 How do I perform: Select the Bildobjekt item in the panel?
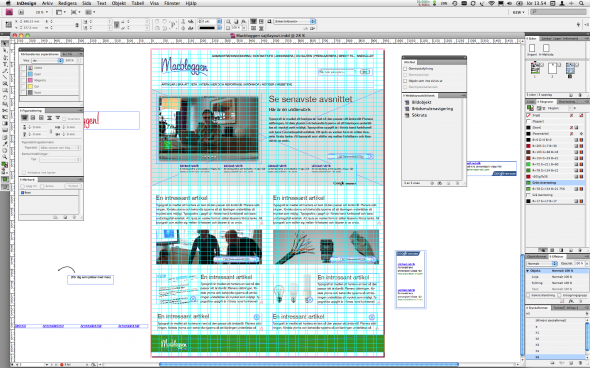tap(421, 102)
